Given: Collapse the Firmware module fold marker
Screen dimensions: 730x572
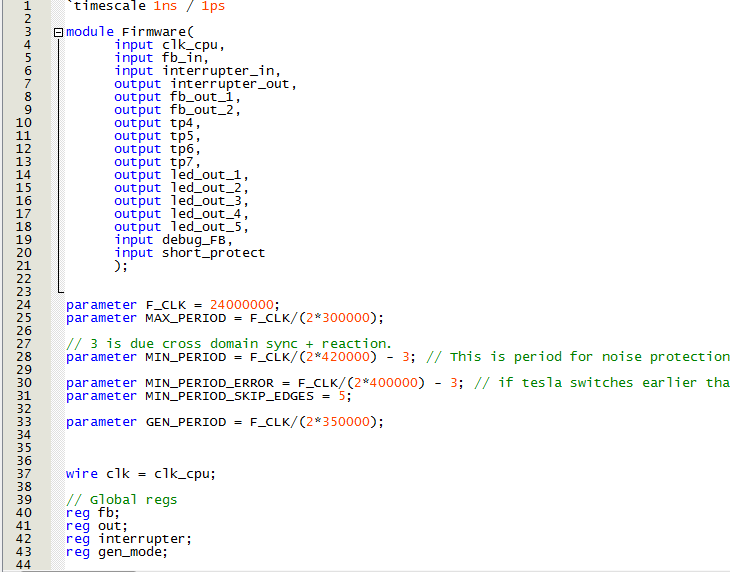Looking at the screenshot, I should [x=59, y=32].
